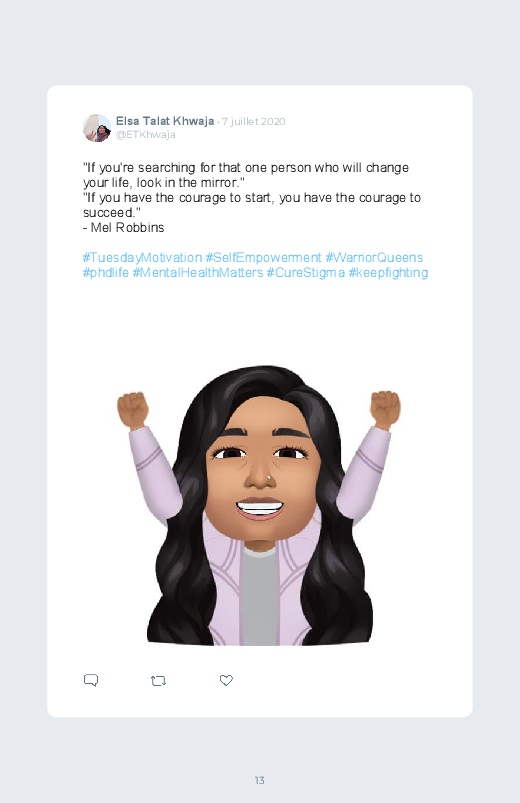Click the retweet arrows icon
Viewport: 520px width, 803px height.
click(158, 681)
